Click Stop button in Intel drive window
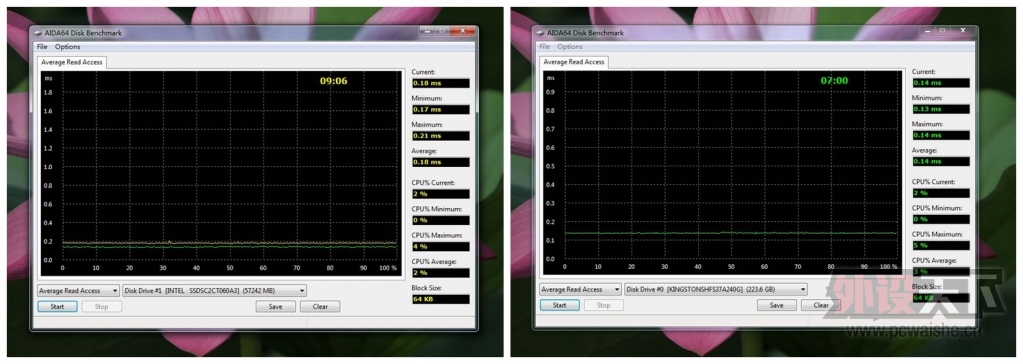The width and height of the screenshot is (1023, 364). pos(101,307)
